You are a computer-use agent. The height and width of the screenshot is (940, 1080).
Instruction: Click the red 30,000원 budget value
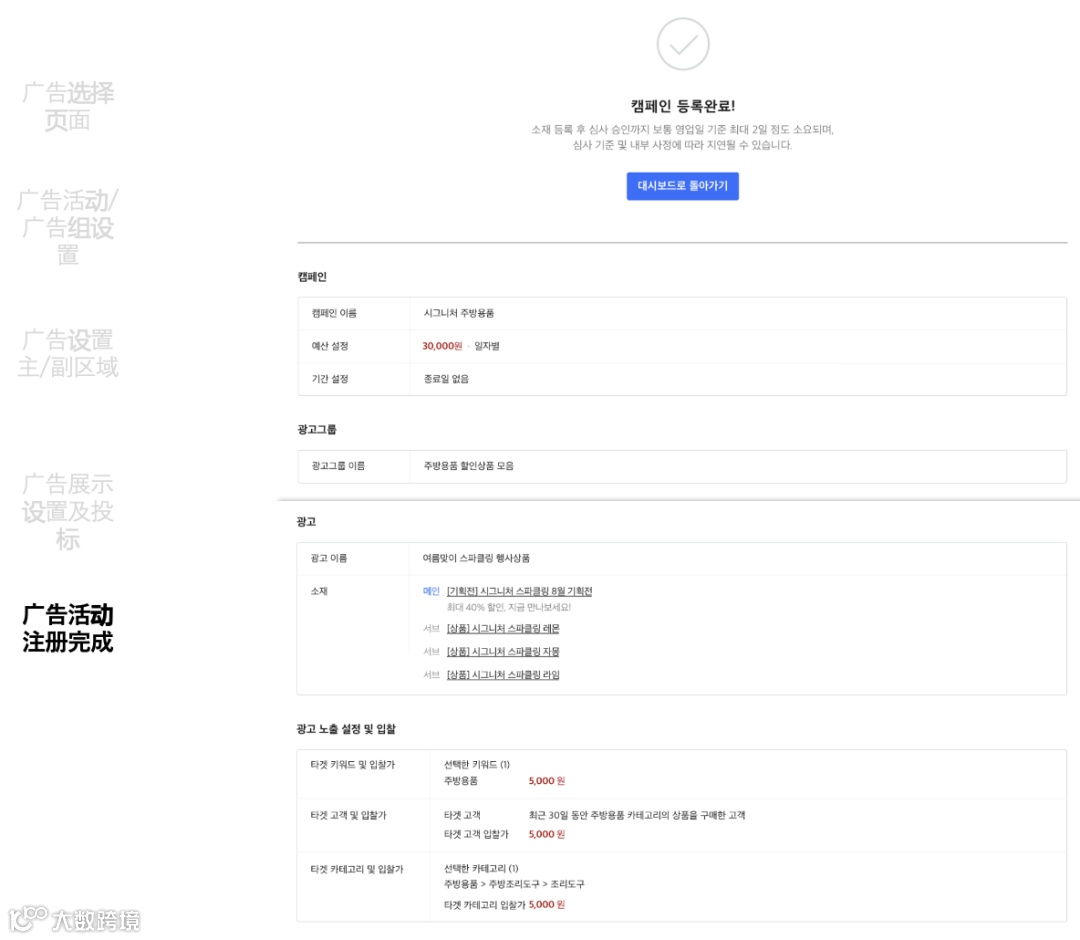[x=444, y=347]
